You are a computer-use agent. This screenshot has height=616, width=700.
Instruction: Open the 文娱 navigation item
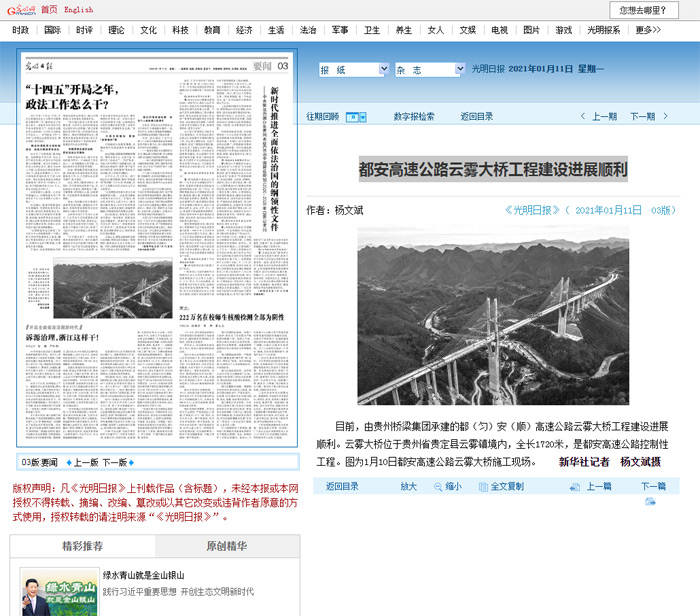coord(468,30)
